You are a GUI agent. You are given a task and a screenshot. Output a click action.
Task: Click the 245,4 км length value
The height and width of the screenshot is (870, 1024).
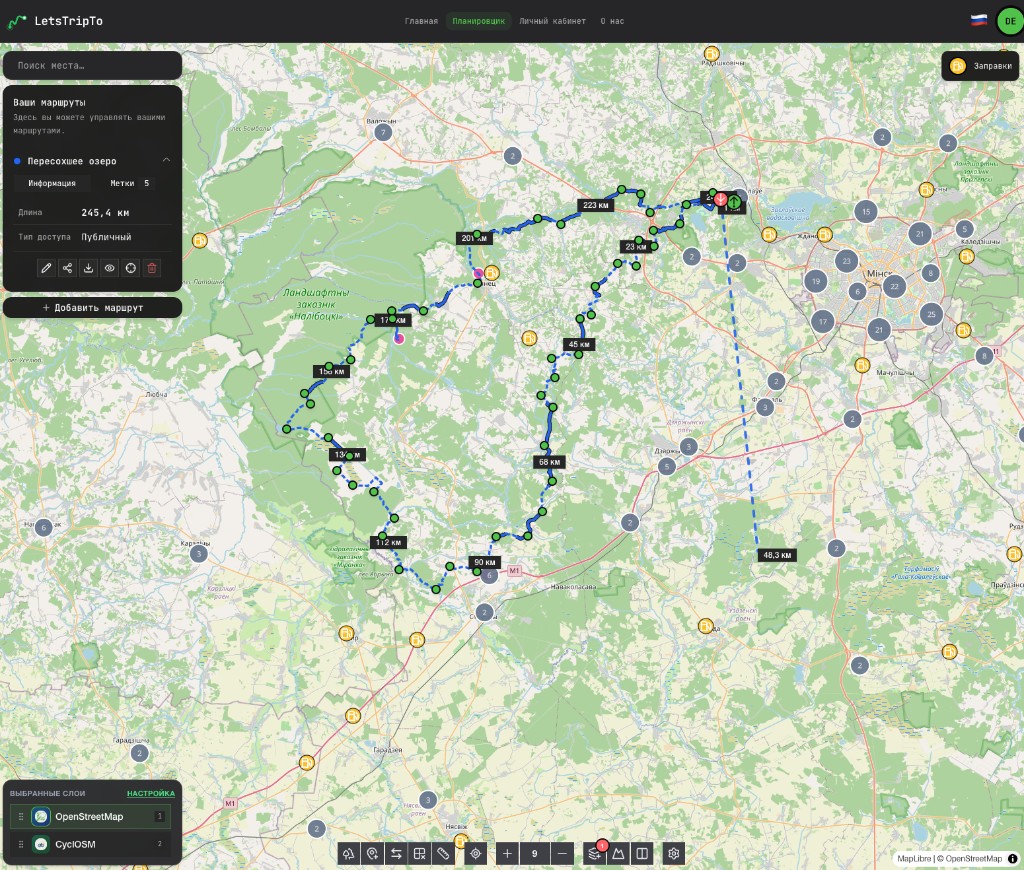tap(105, 213)
